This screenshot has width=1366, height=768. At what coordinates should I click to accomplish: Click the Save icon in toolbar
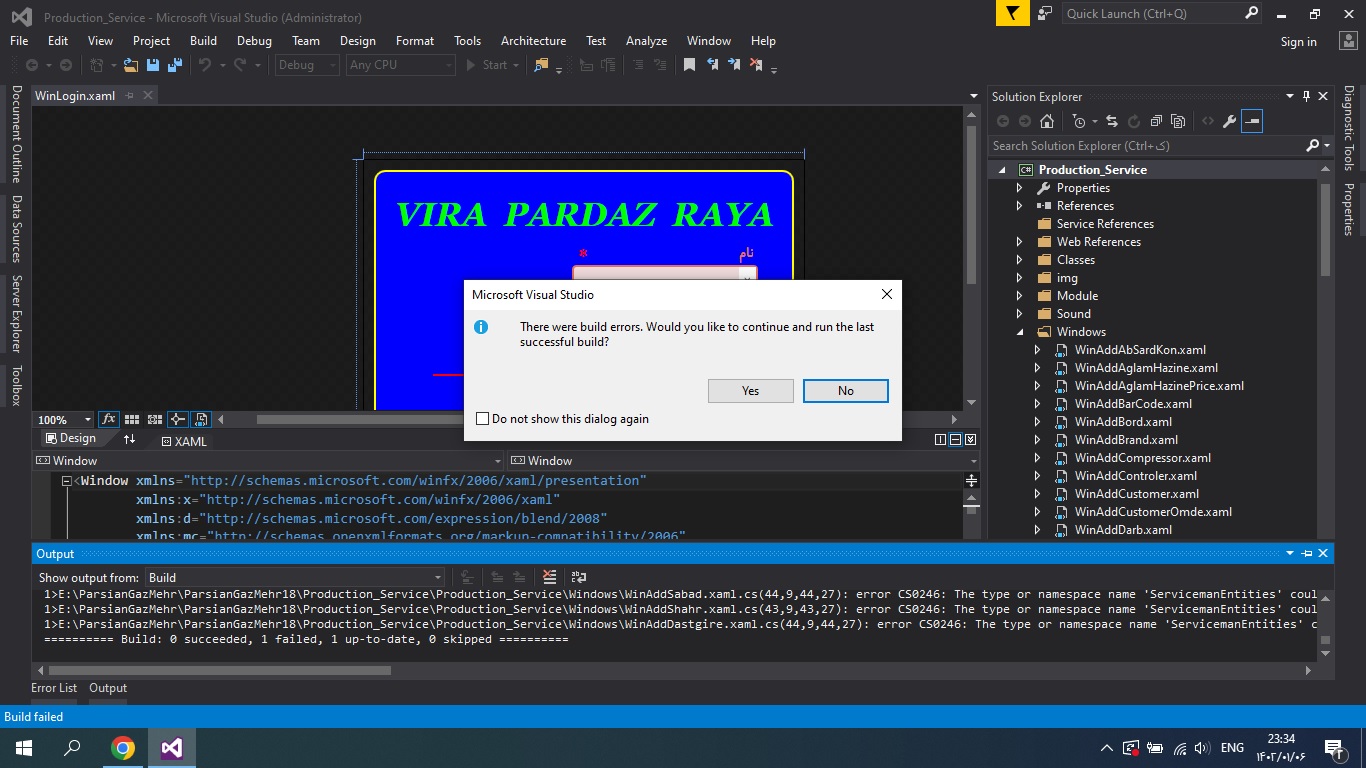point(153,65)
